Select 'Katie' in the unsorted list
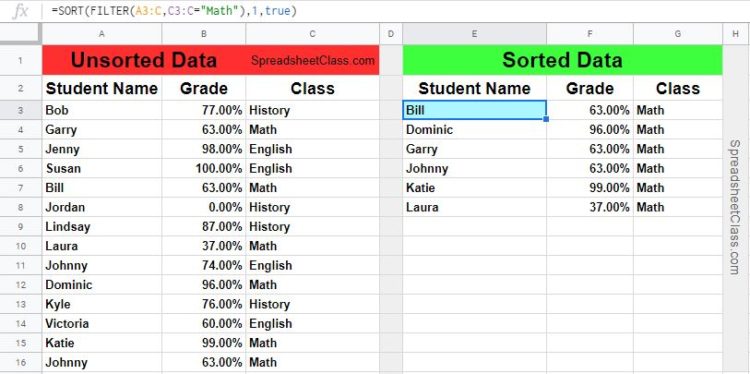This screenshot has height=374, width=750. pyautogui.click(x=102, y=343)
